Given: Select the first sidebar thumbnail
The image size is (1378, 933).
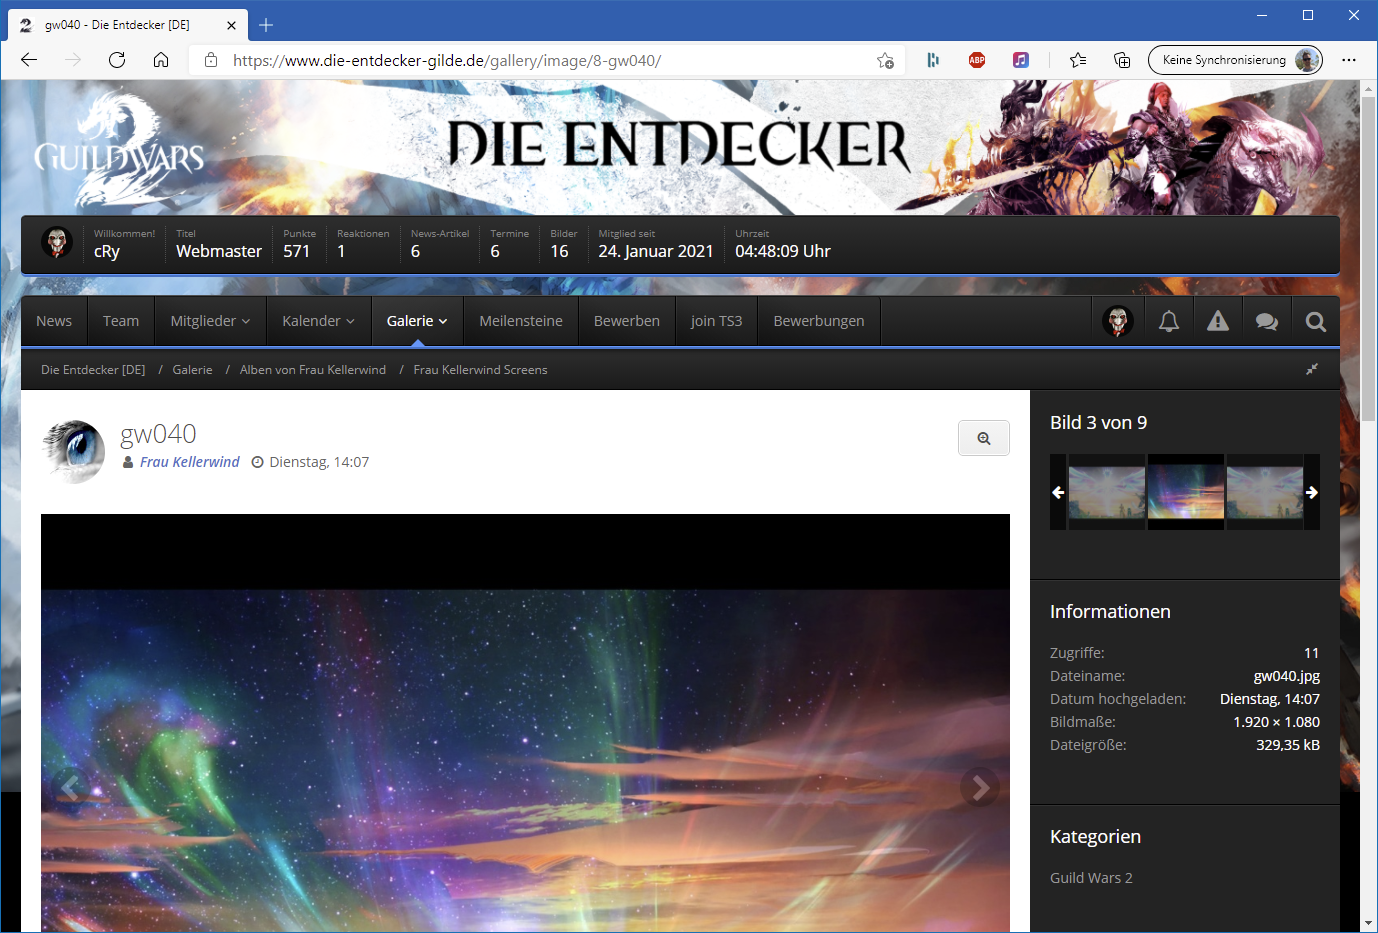Looking at the screenshot, I should [1107, 492].
